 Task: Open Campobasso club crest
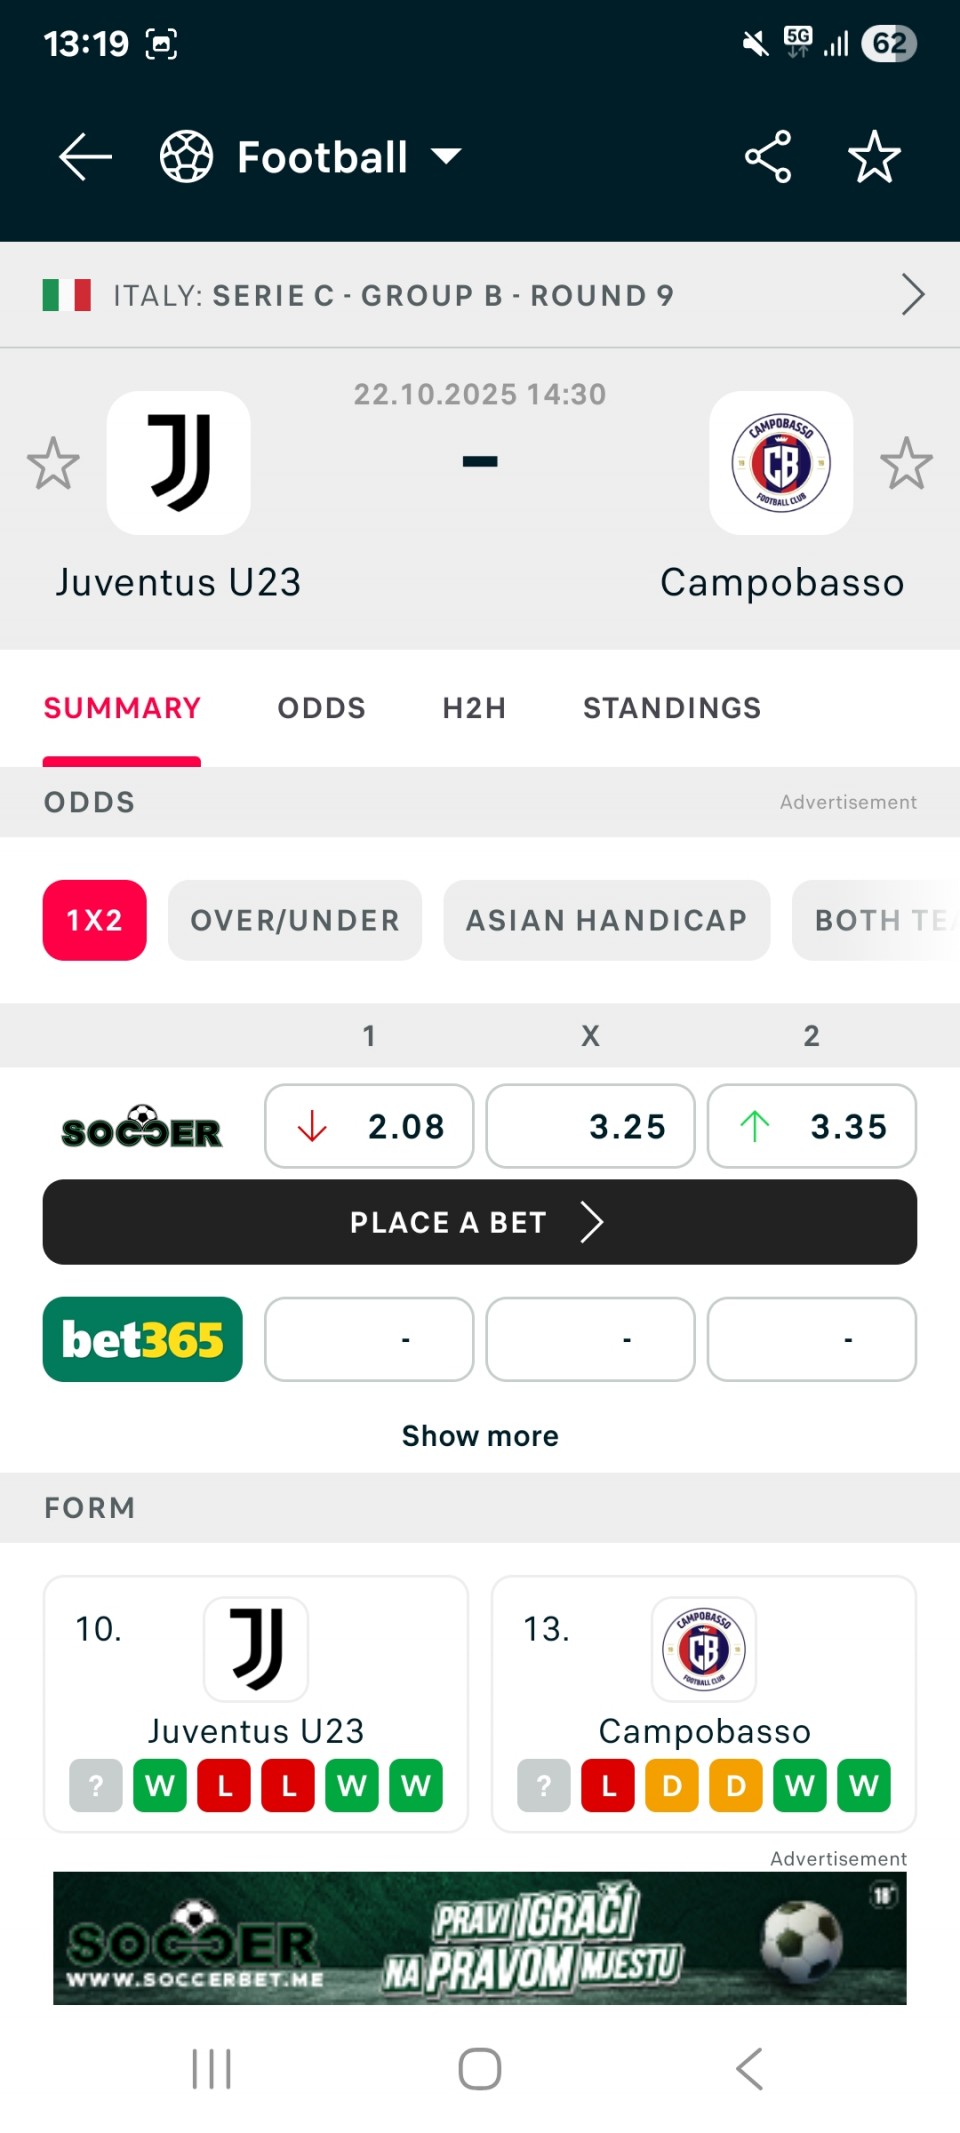coord(781,463)
